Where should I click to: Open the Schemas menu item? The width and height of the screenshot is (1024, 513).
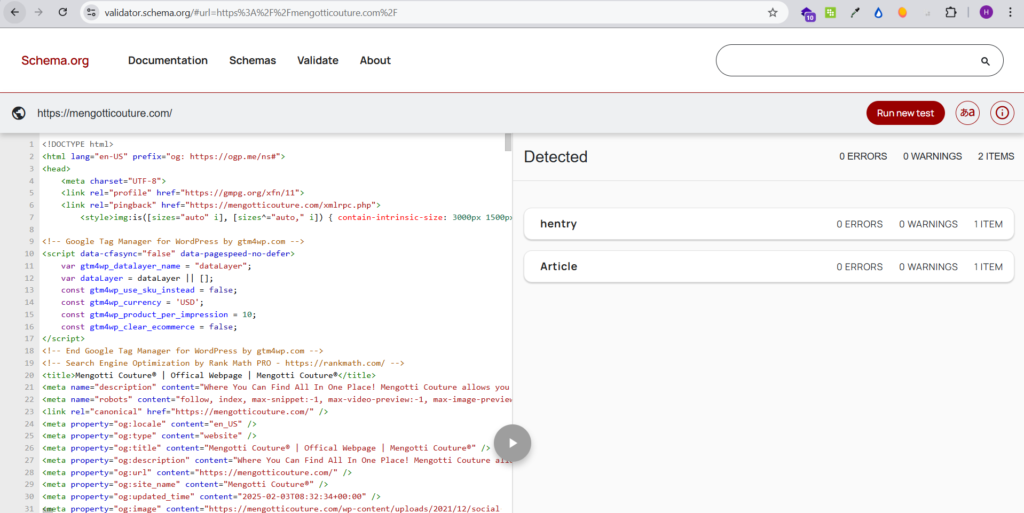click(x=253, y=60)
